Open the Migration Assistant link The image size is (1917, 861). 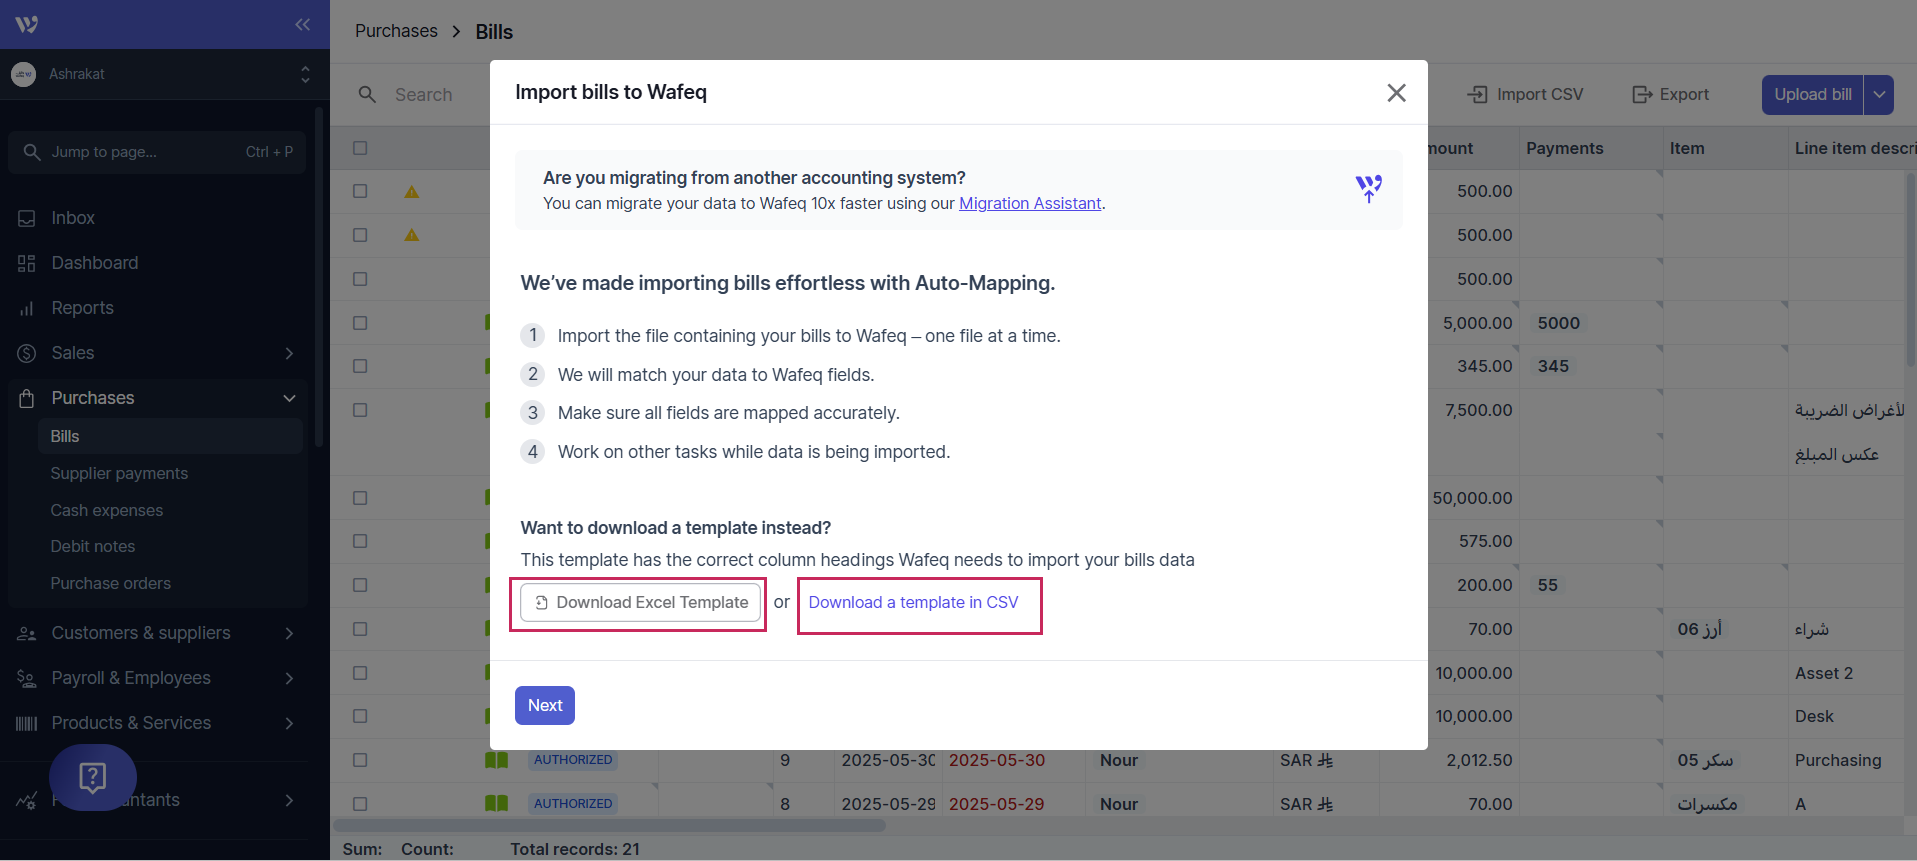click(x=1030, y=203)
